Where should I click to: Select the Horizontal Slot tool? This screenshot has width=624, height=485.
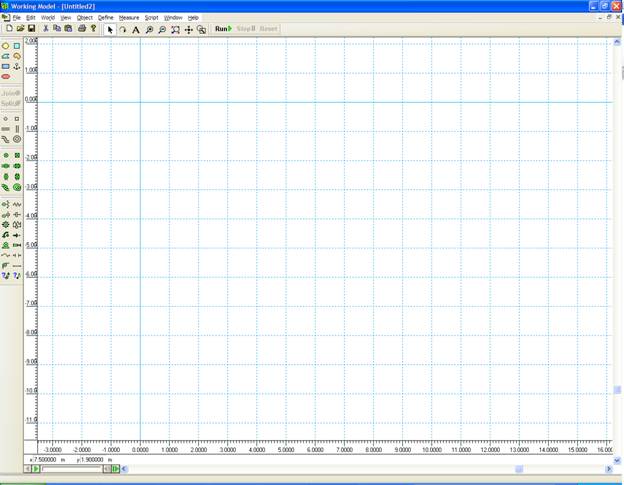[6, 129]
